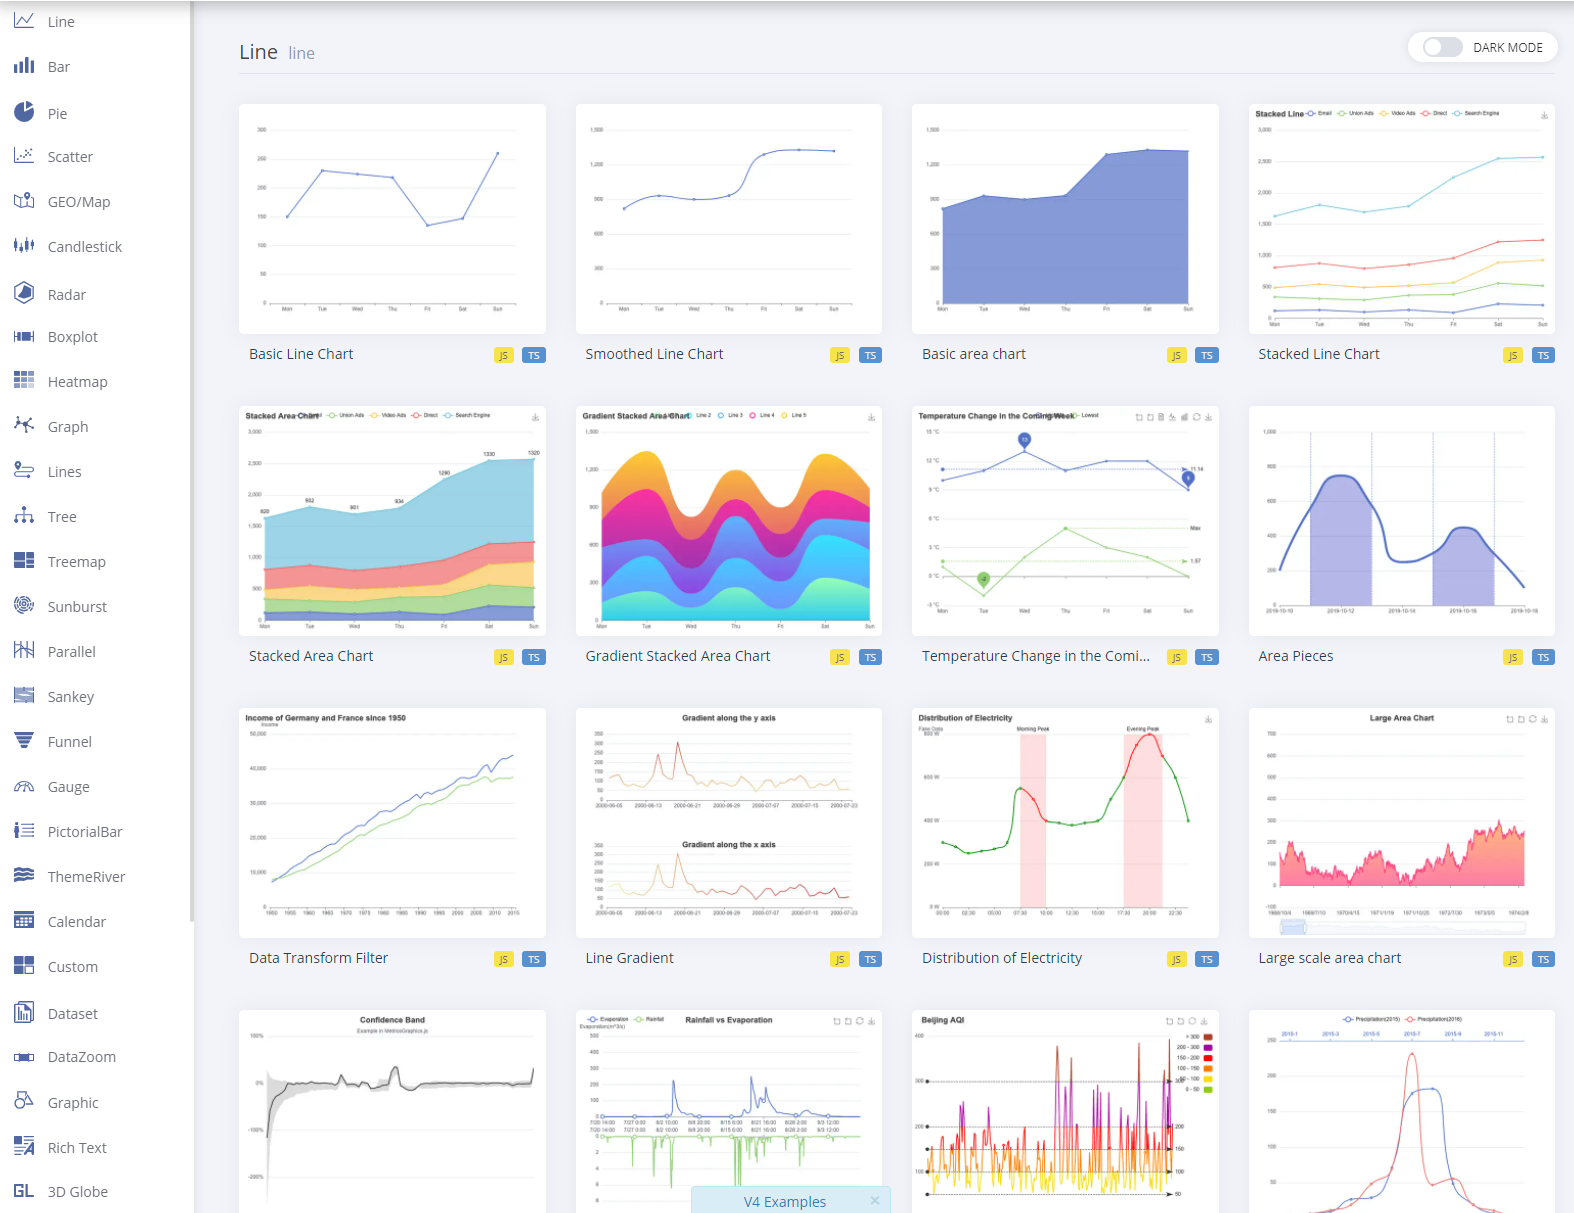Open the Scatter chart icon in sidebar
Viewport: 1574px width, 1213px height.
24,156
